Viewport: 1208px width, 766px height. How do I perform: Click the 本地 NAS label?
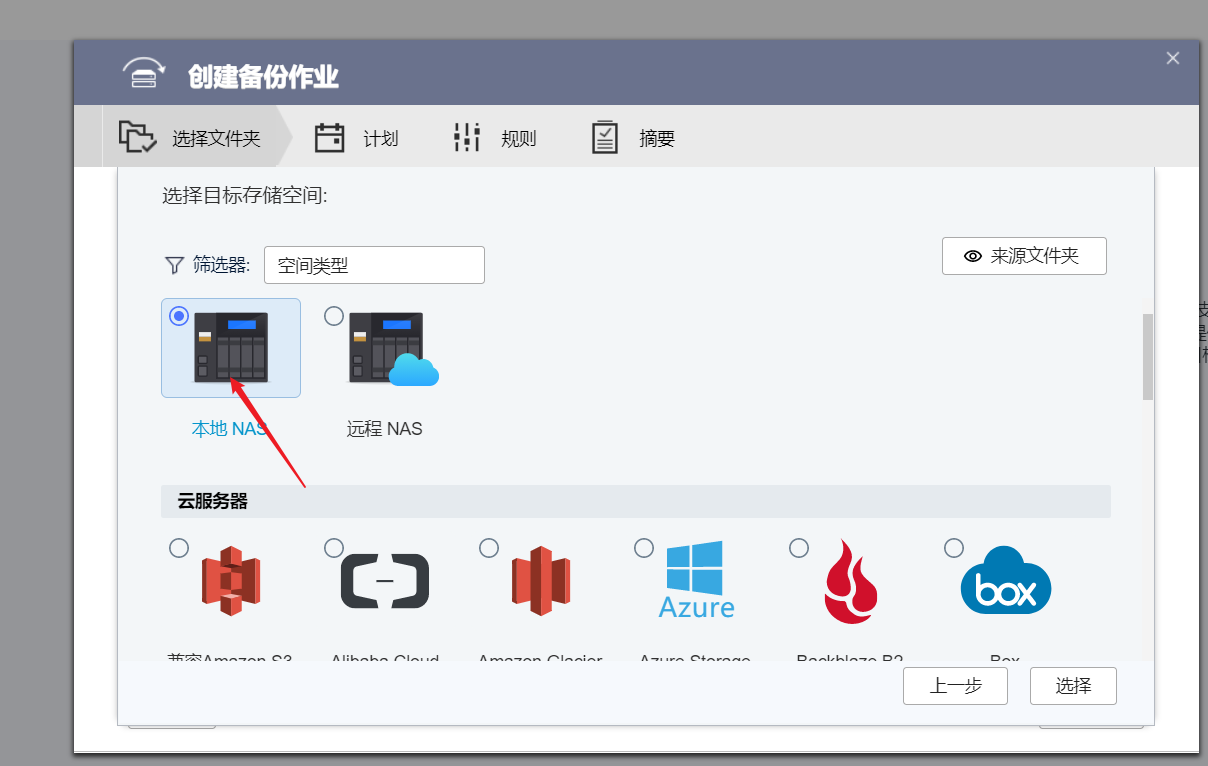tap(230, 429)
